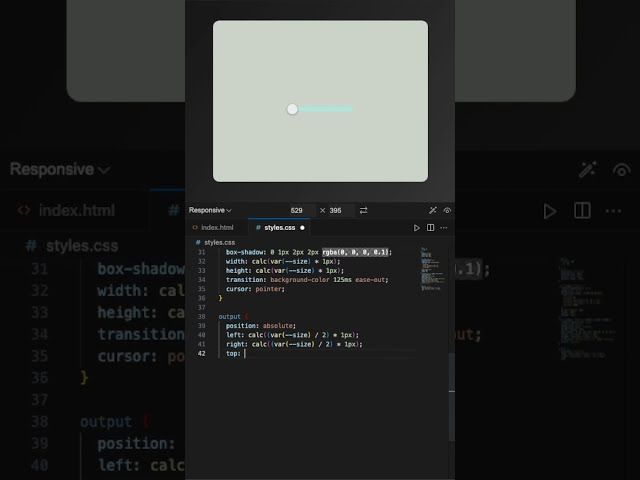Click the styles.css breadcrumb in center editor
The width and height of the screenshot is (640, 480).
click(x=216, y=242)
